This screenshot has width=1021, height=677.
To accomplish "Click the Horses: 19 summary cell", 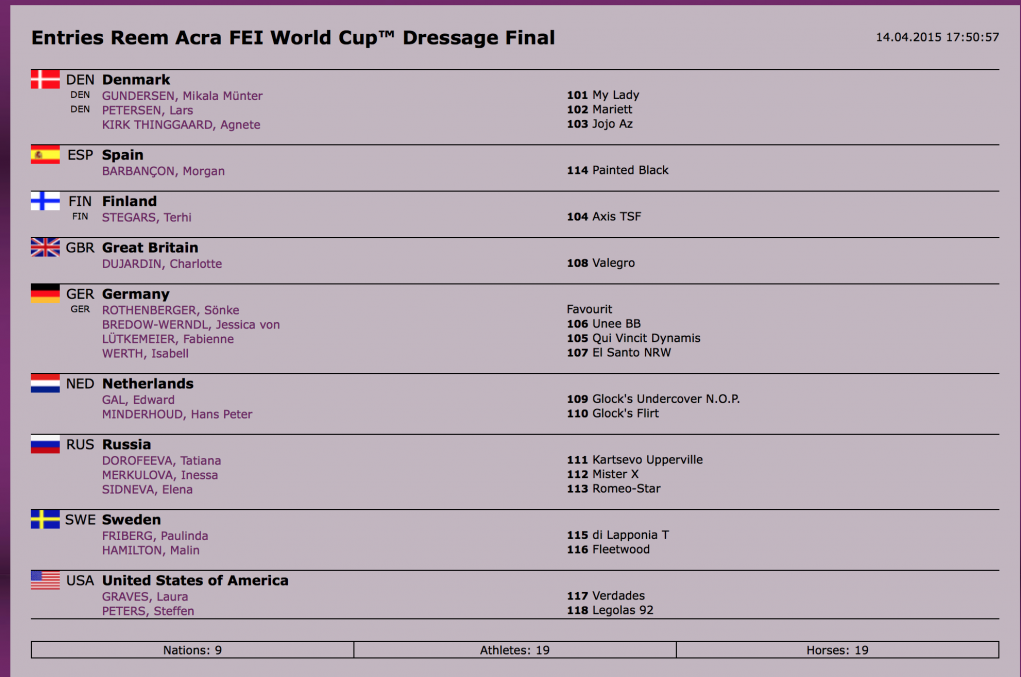I will click(837, 650).
